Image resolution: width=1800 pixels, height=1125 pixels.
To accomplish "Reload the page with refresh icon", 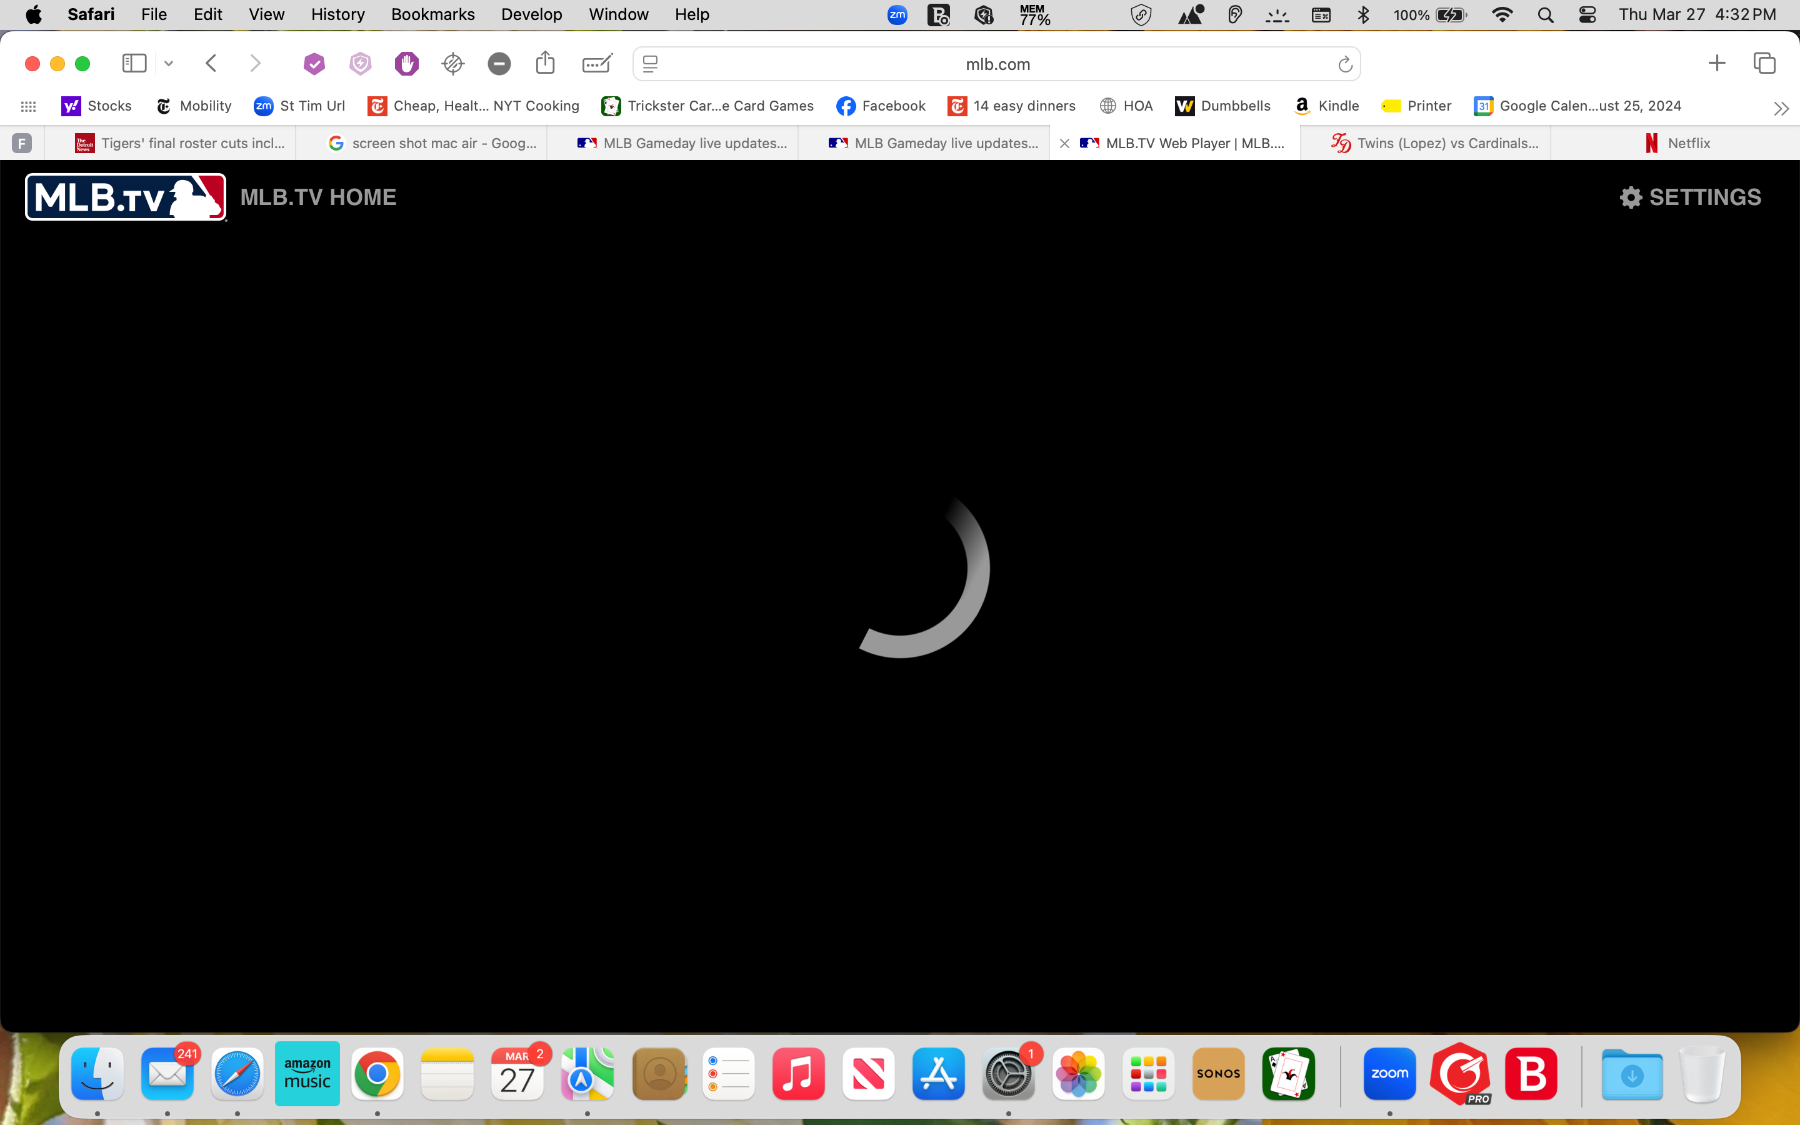I will click(1345, 64).
